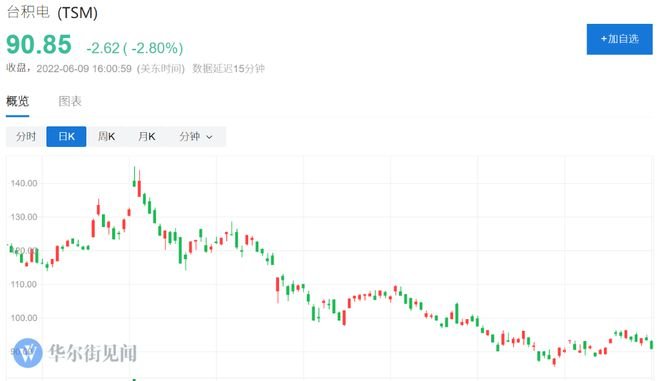Viewport: 660px width, 381px height.
Task: Select the 分时 intraday chart option
Action: tap(26, 136)
